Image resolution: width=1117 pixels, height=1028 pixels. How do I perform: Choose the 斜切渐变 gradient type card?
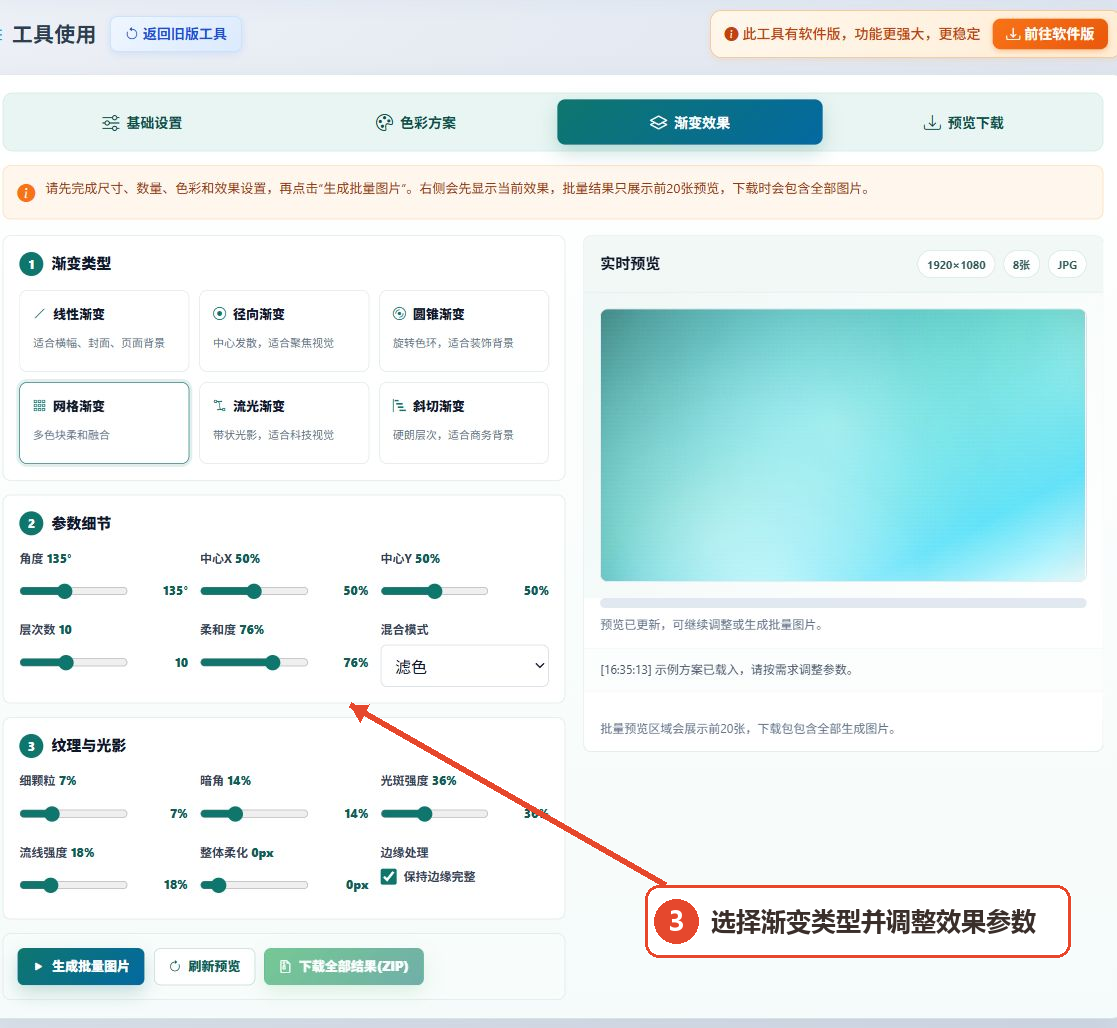coord(464,423)
